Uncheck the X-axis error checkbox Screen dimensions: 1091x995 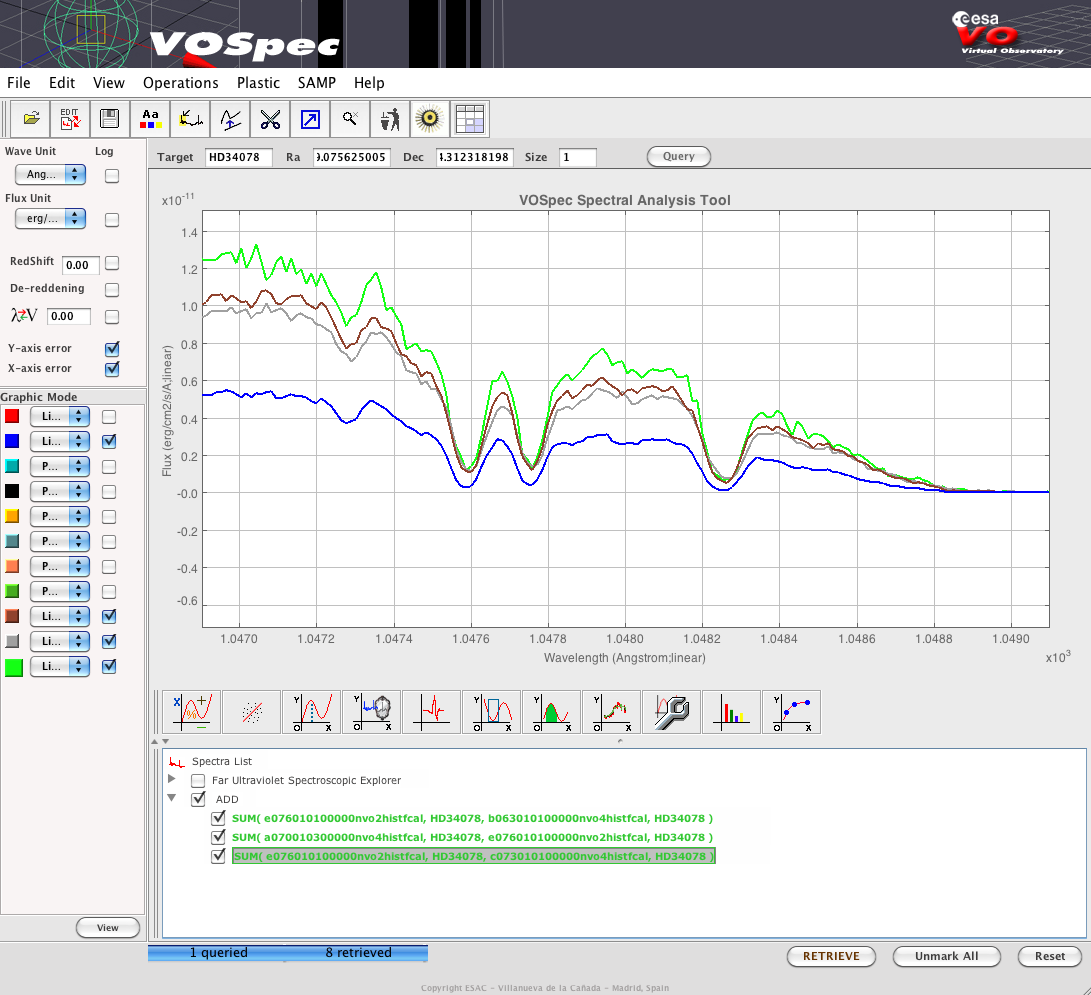pyautogui.click(x=112, y=369)
